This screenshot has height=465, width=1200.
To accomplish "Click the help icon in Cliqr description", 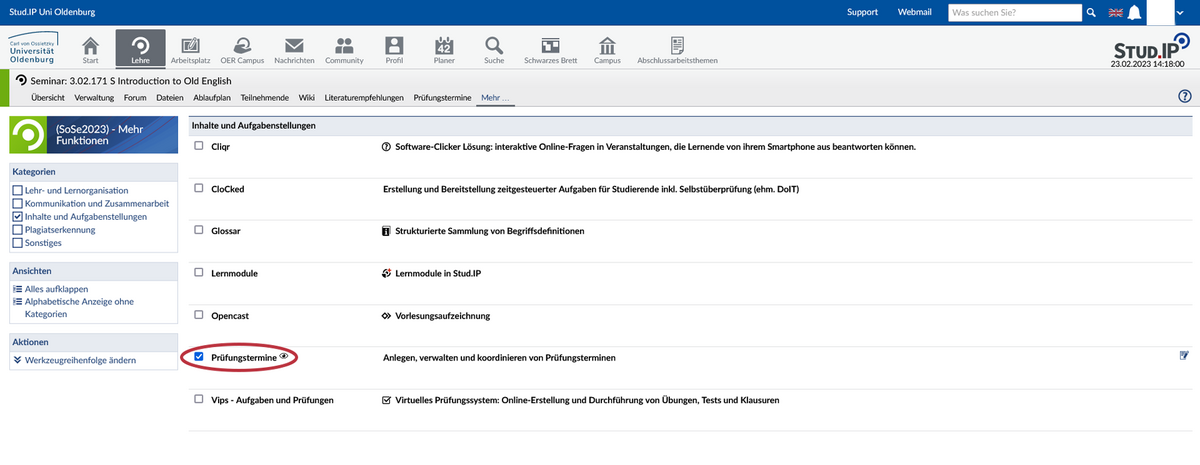I will [387, 146].
